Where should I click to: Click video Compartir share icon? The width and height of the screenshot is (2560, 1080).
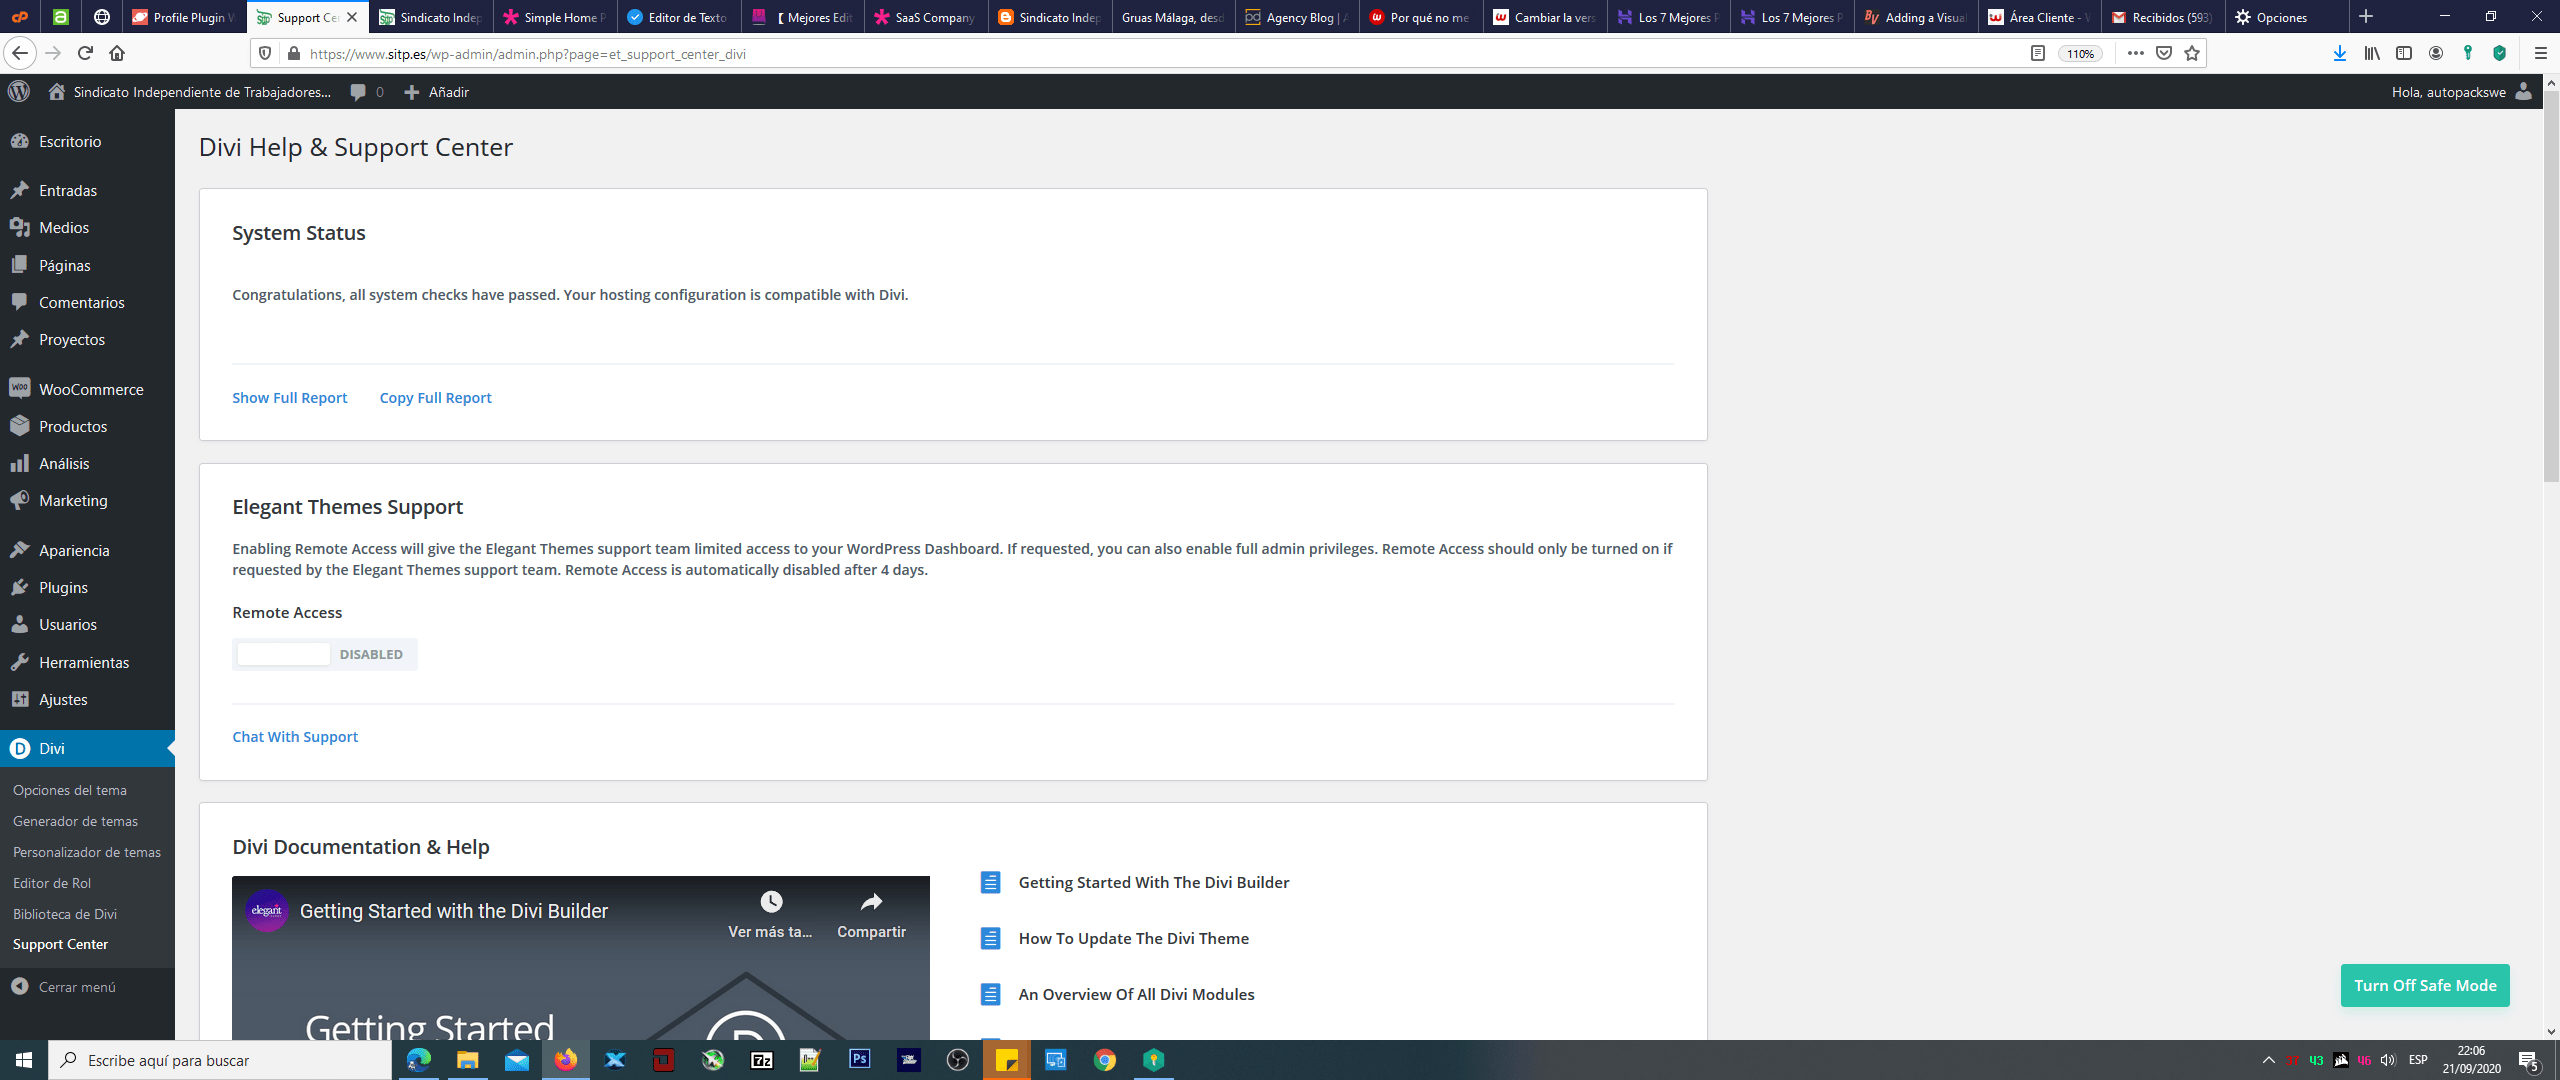click(x=872, y=902)
